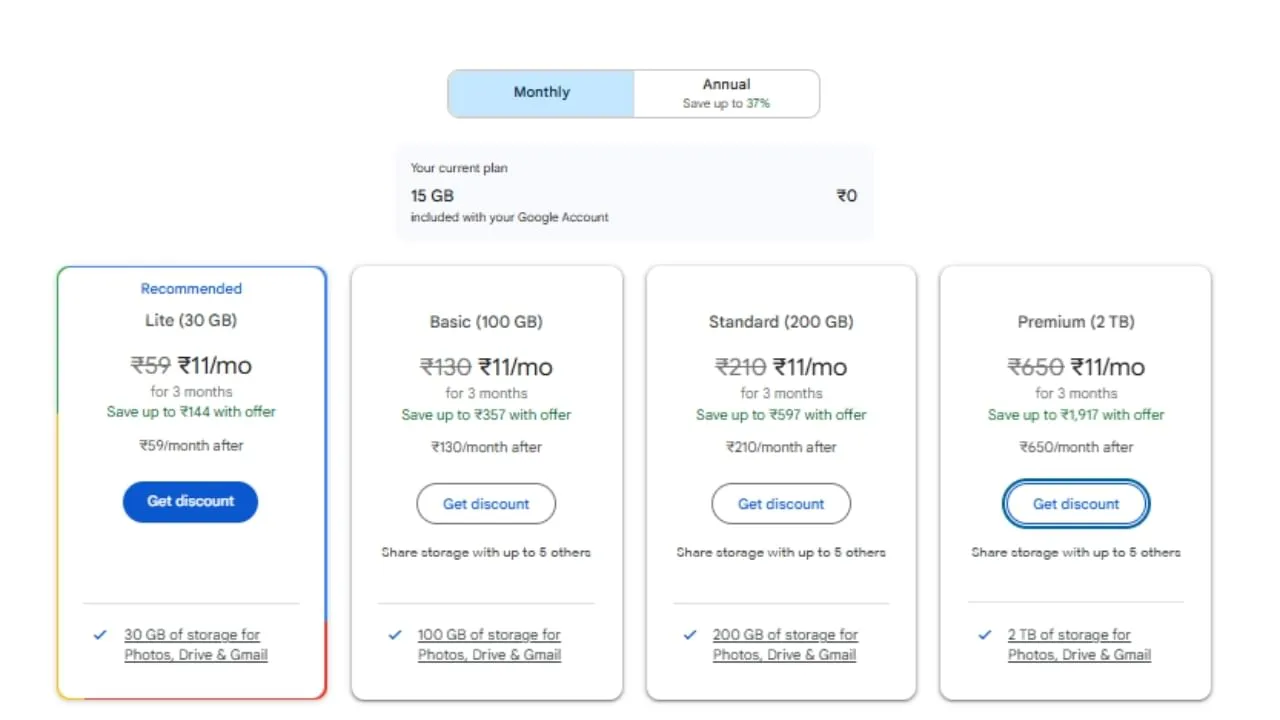Click Get discount on the Basic plan

pyautogui.click(x=486, y=504)
